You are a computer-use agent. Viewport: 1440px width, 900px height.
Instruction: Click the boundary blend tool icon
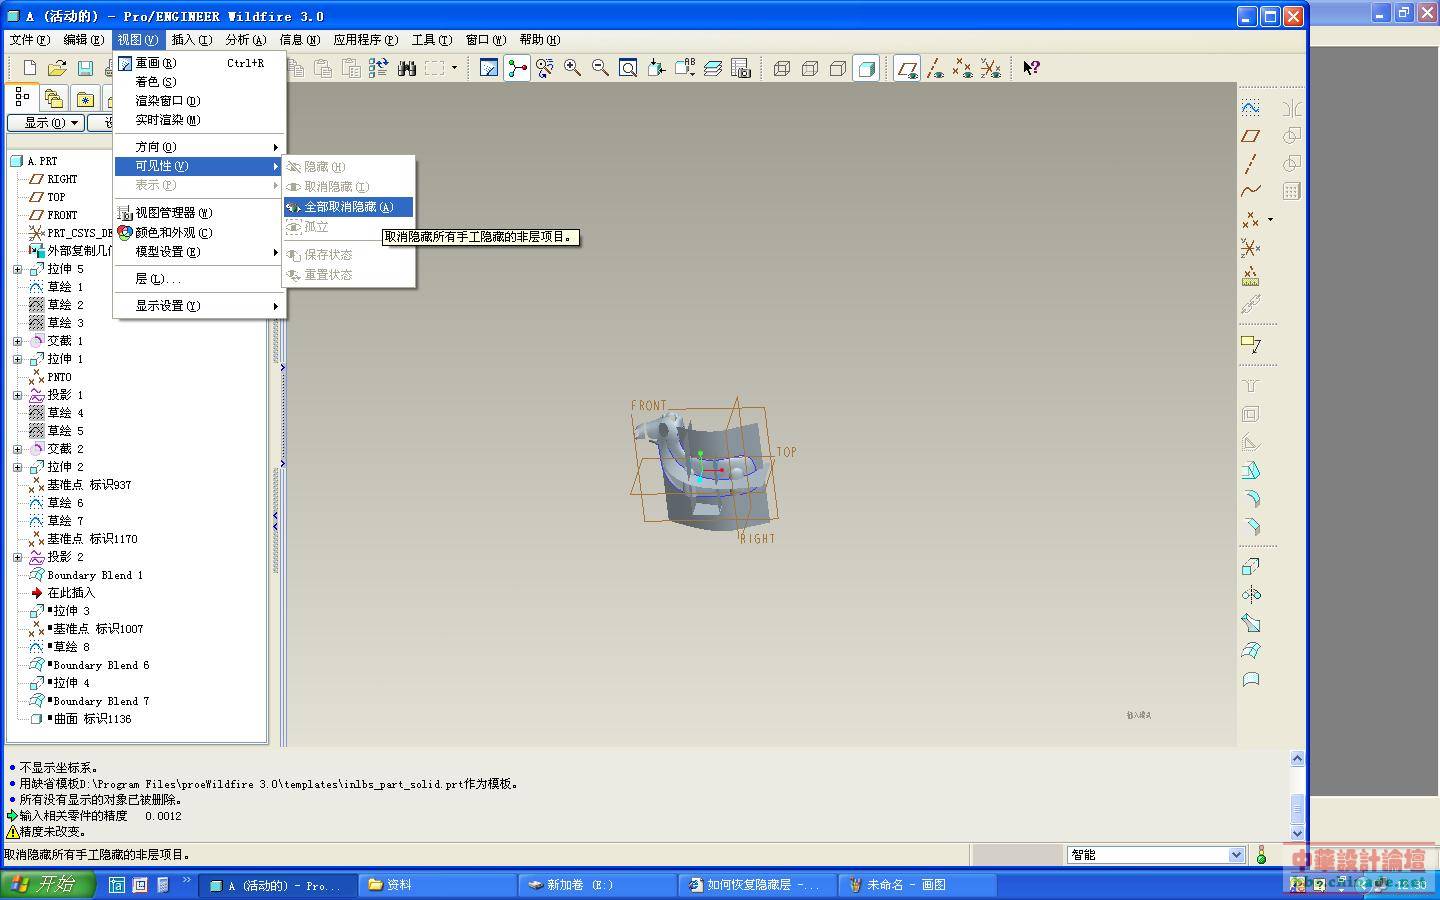(x=1251, y=651)
